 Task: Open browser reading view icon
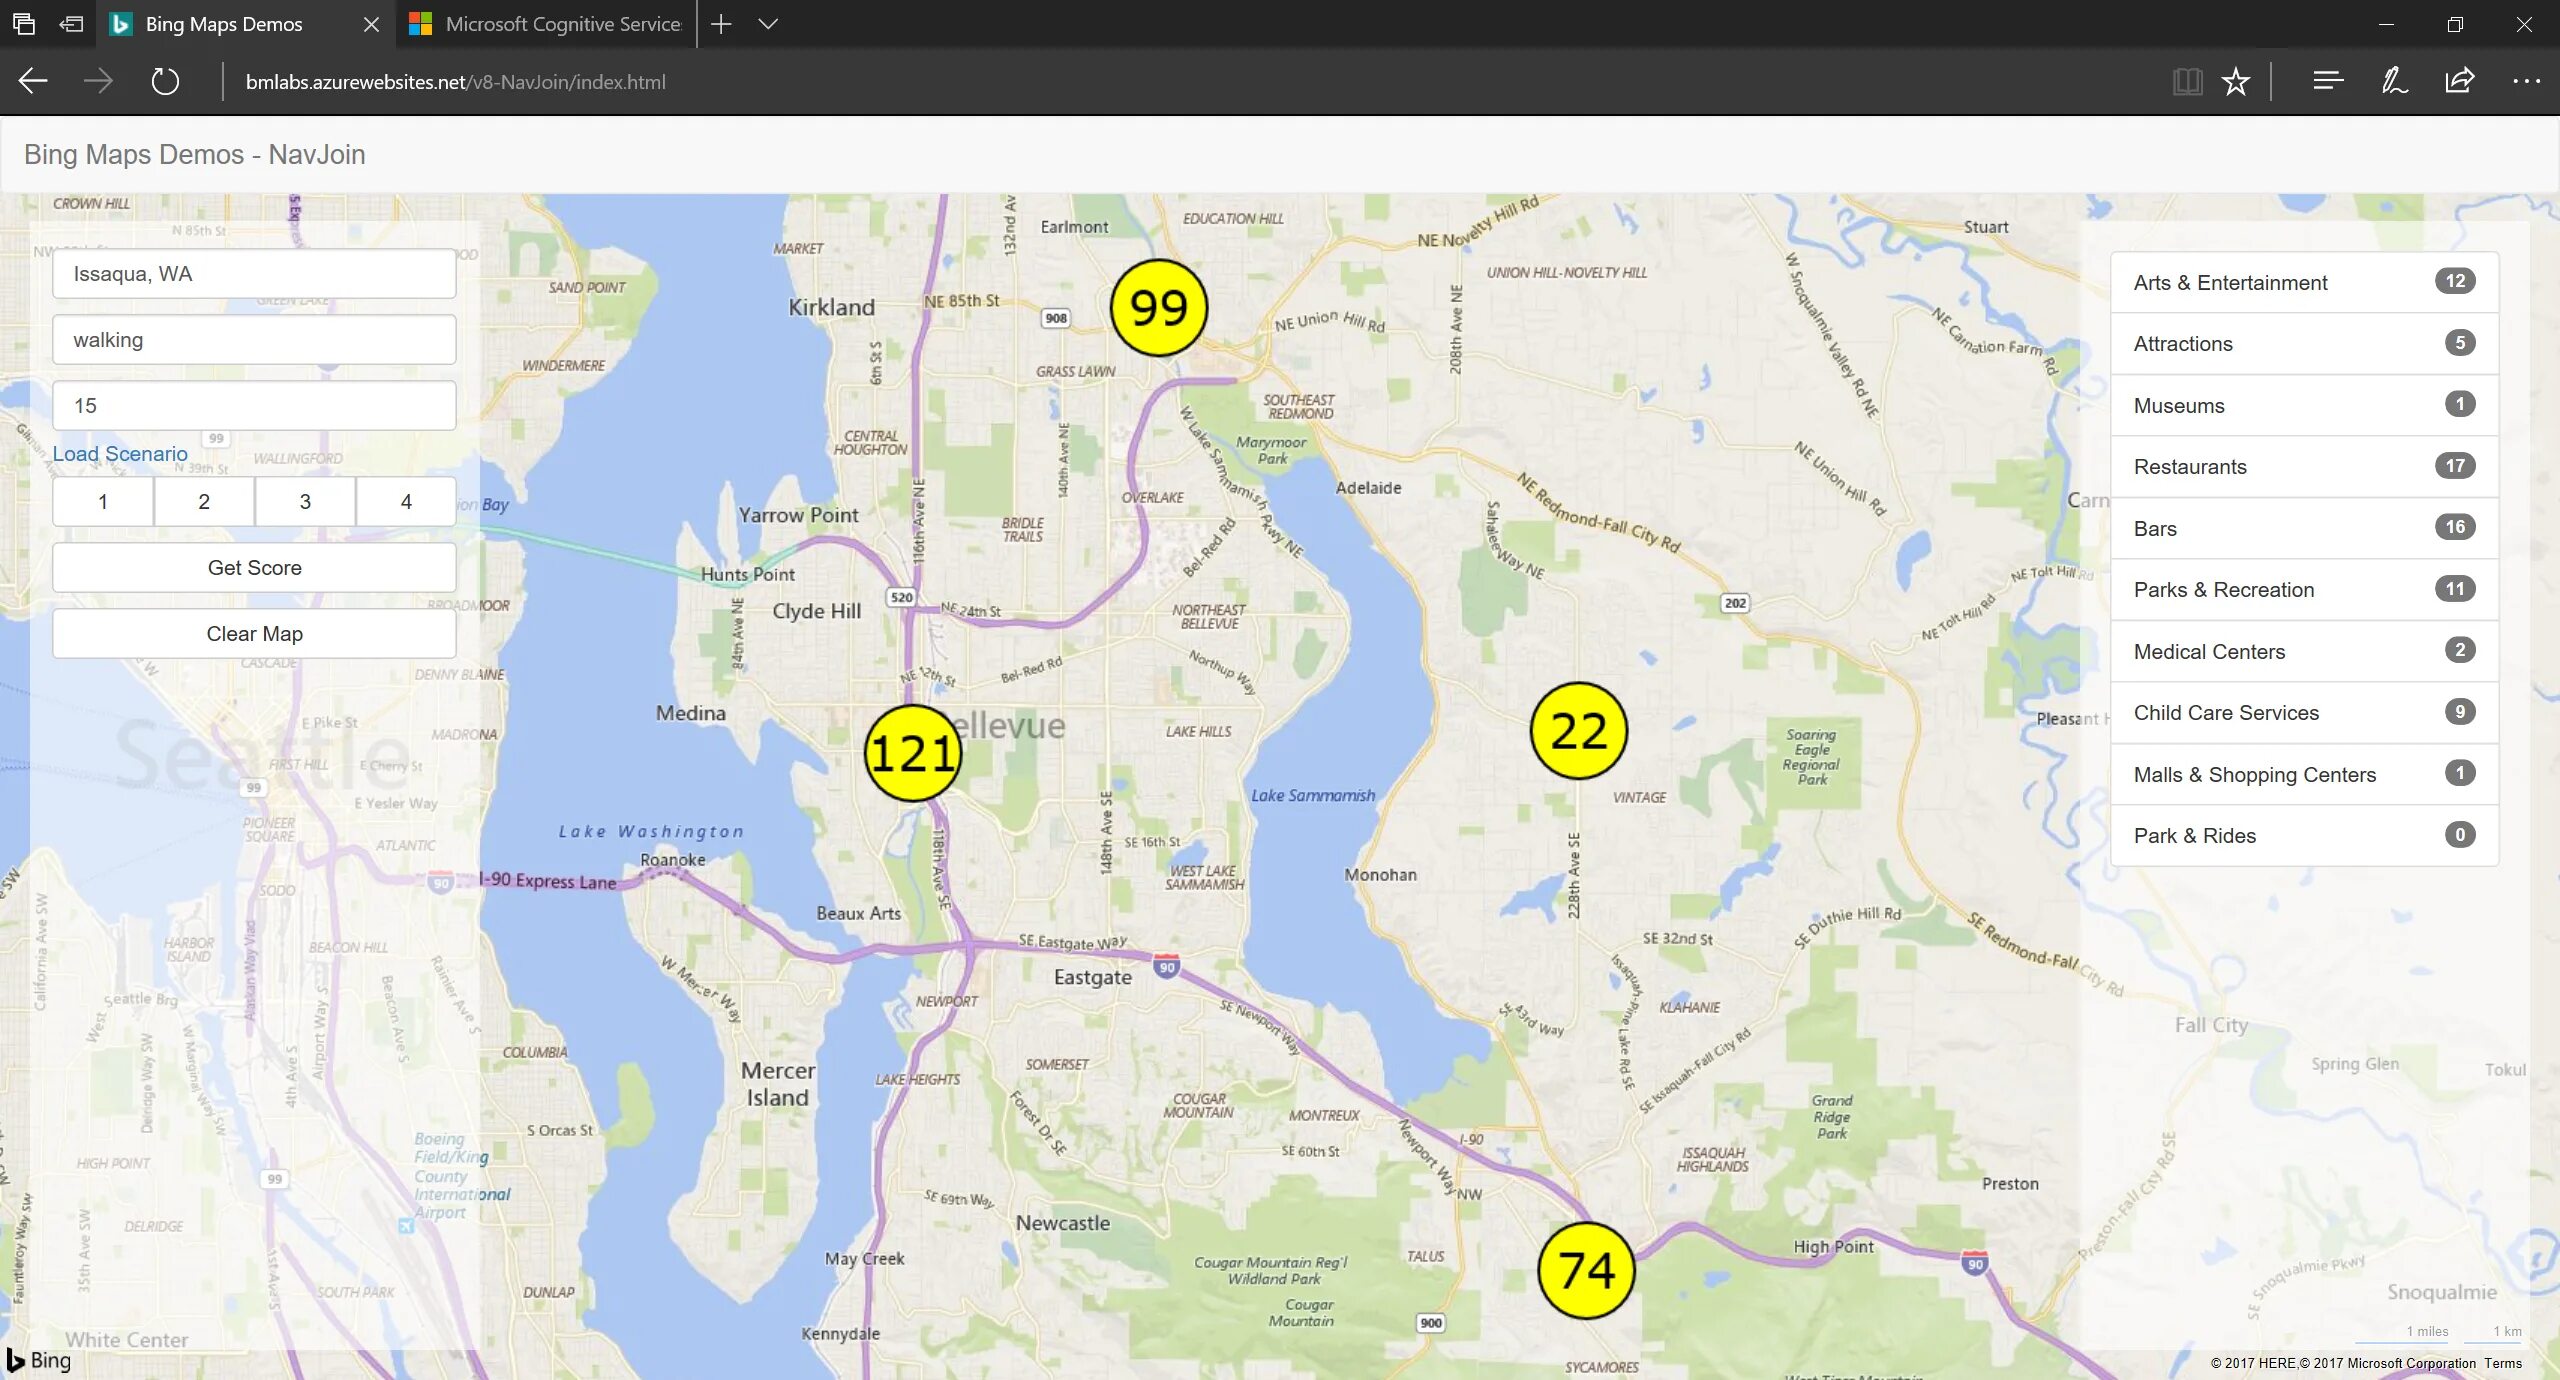[x=2187, y=82]
